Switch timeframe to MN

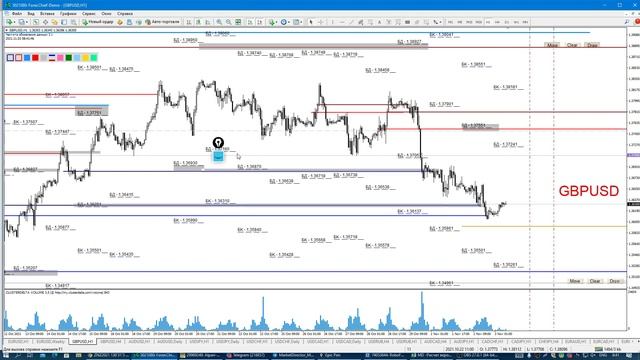[x=525, y=22]
